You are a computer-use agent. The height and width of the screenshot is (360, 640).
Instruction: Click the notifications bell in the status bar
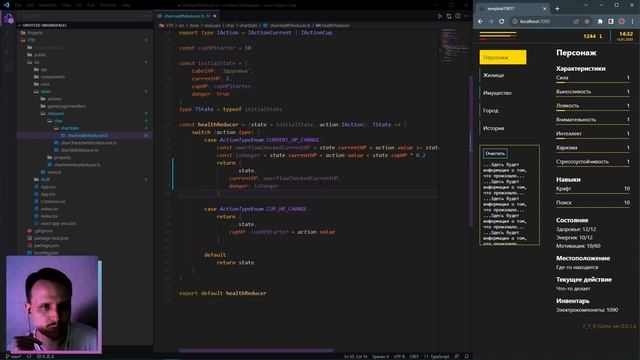coord(467,356)
